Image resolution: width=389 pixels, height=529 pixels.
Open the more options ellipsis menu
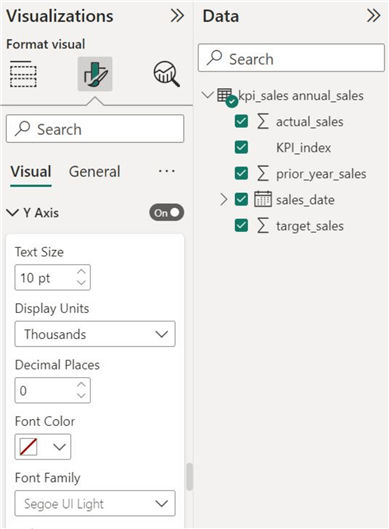point(167,171)
